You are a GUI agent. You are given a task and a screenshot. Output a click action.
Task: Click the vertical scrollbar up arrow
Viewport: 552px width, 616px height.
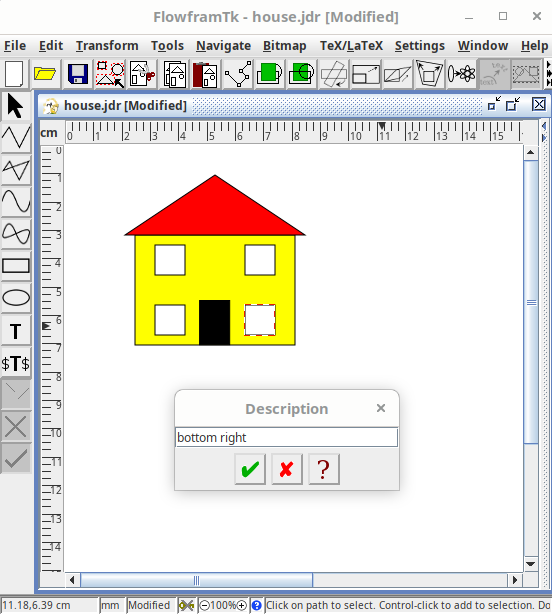point(531,152)
